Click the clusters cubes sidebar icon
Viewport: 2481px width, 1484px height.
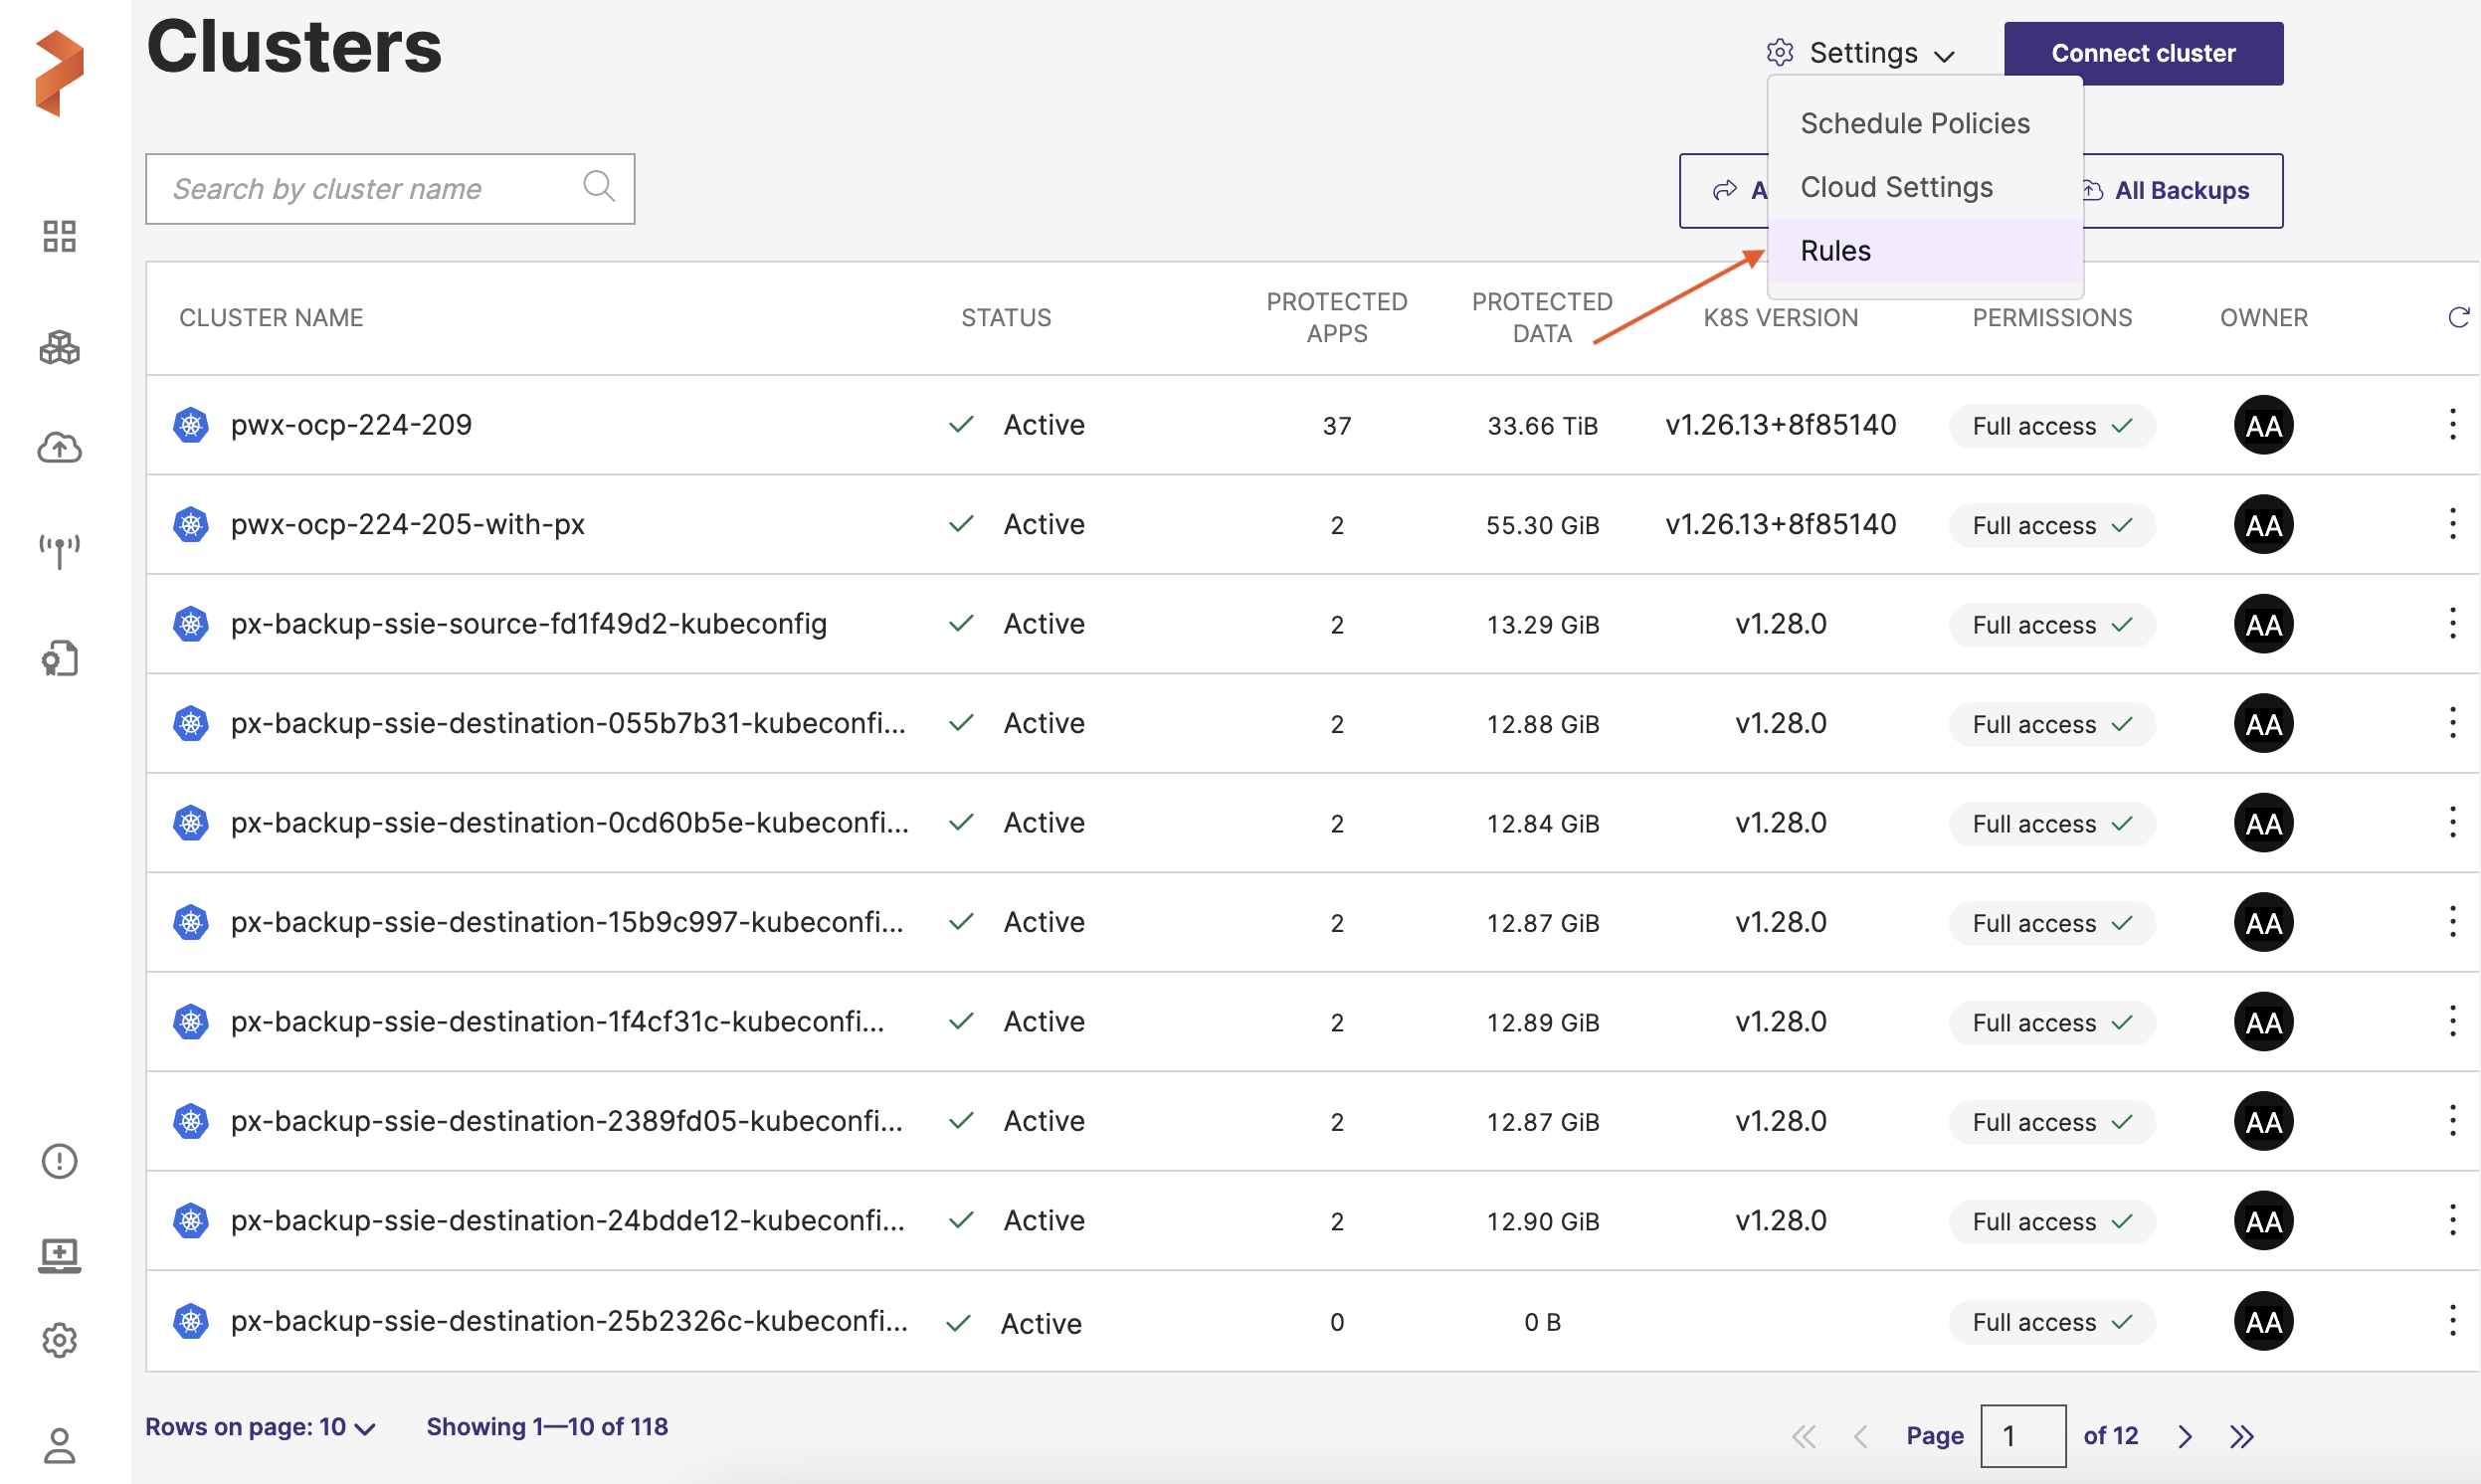pos(59,347)
